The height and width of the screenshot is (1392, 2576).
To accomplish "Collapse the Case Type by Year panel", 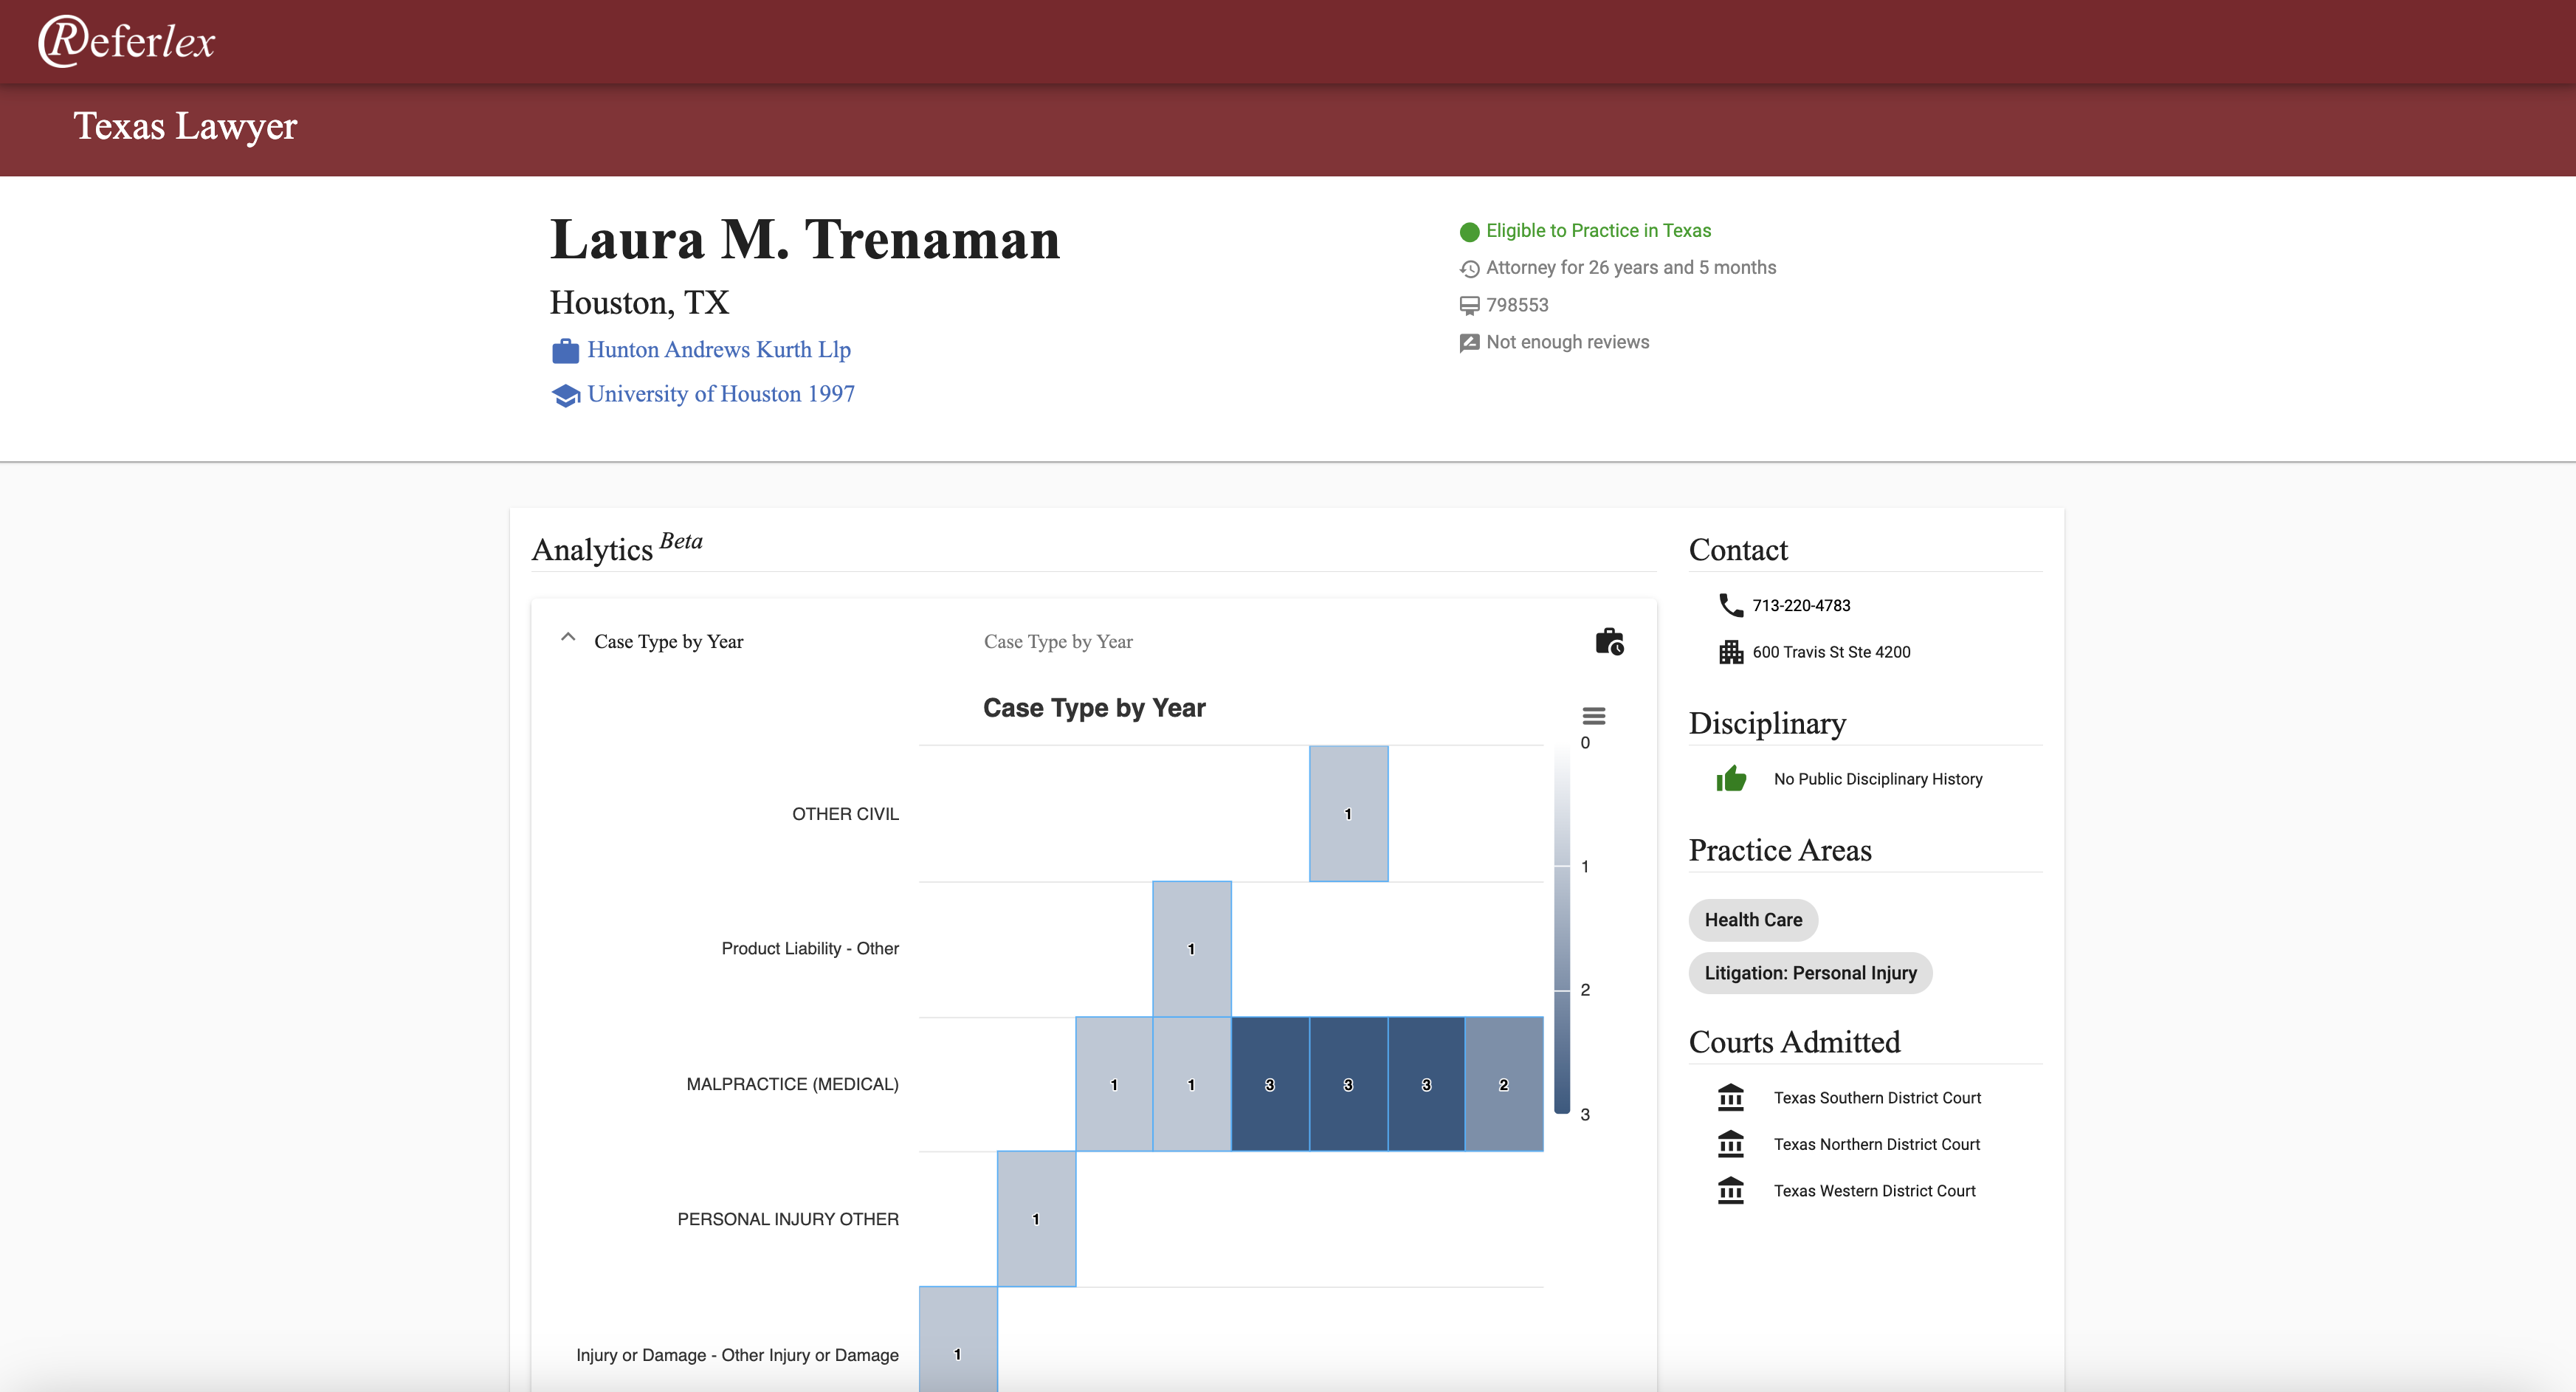I will (568, 638).
